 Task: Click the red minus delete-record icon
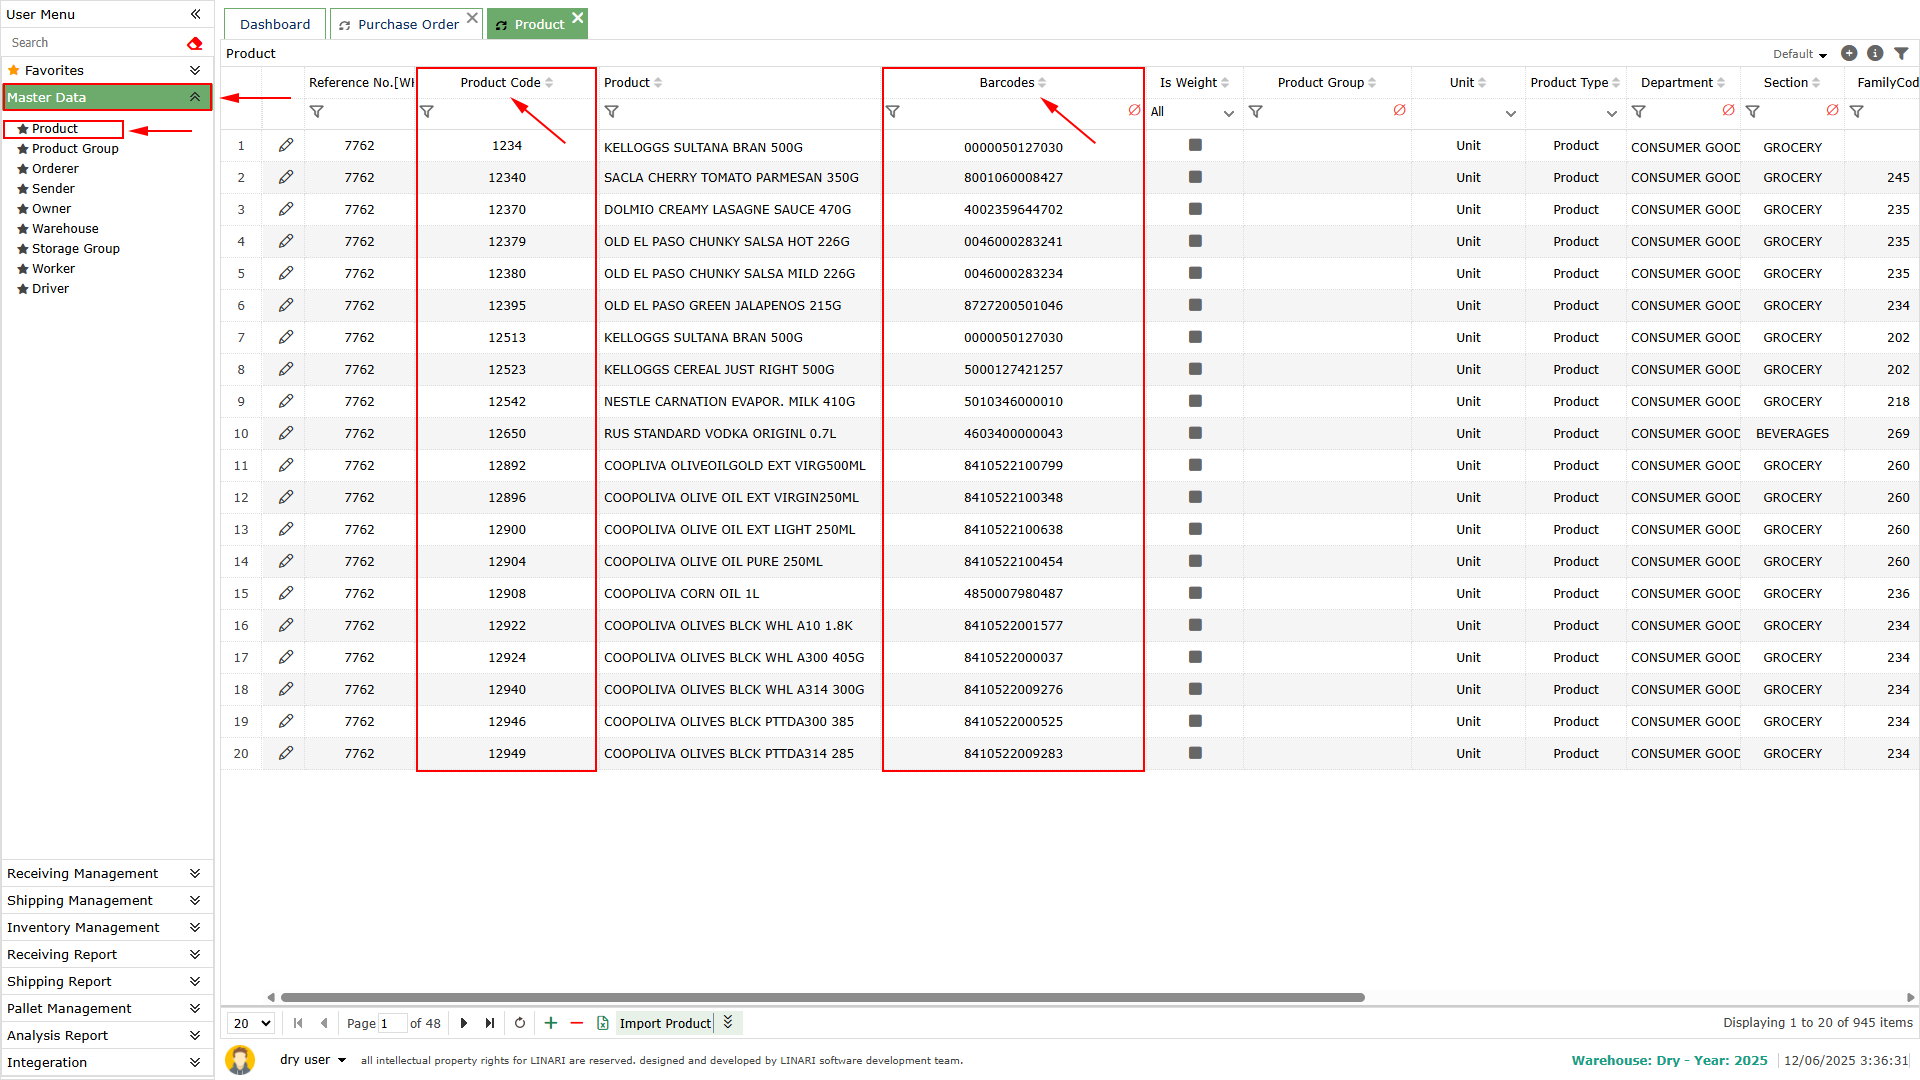pyautogui.click(x=577, y=1023)
